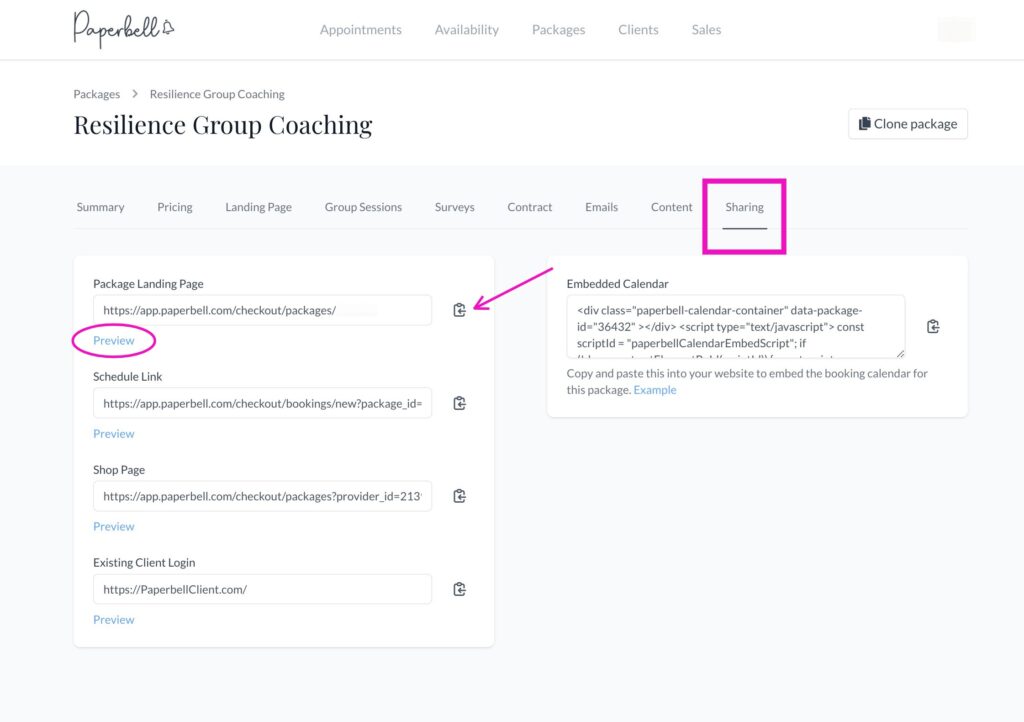Click the Packages breadcrumb link
This screenshot has width=1024, height=722.
pyautogui.click(x=97, y=94)
